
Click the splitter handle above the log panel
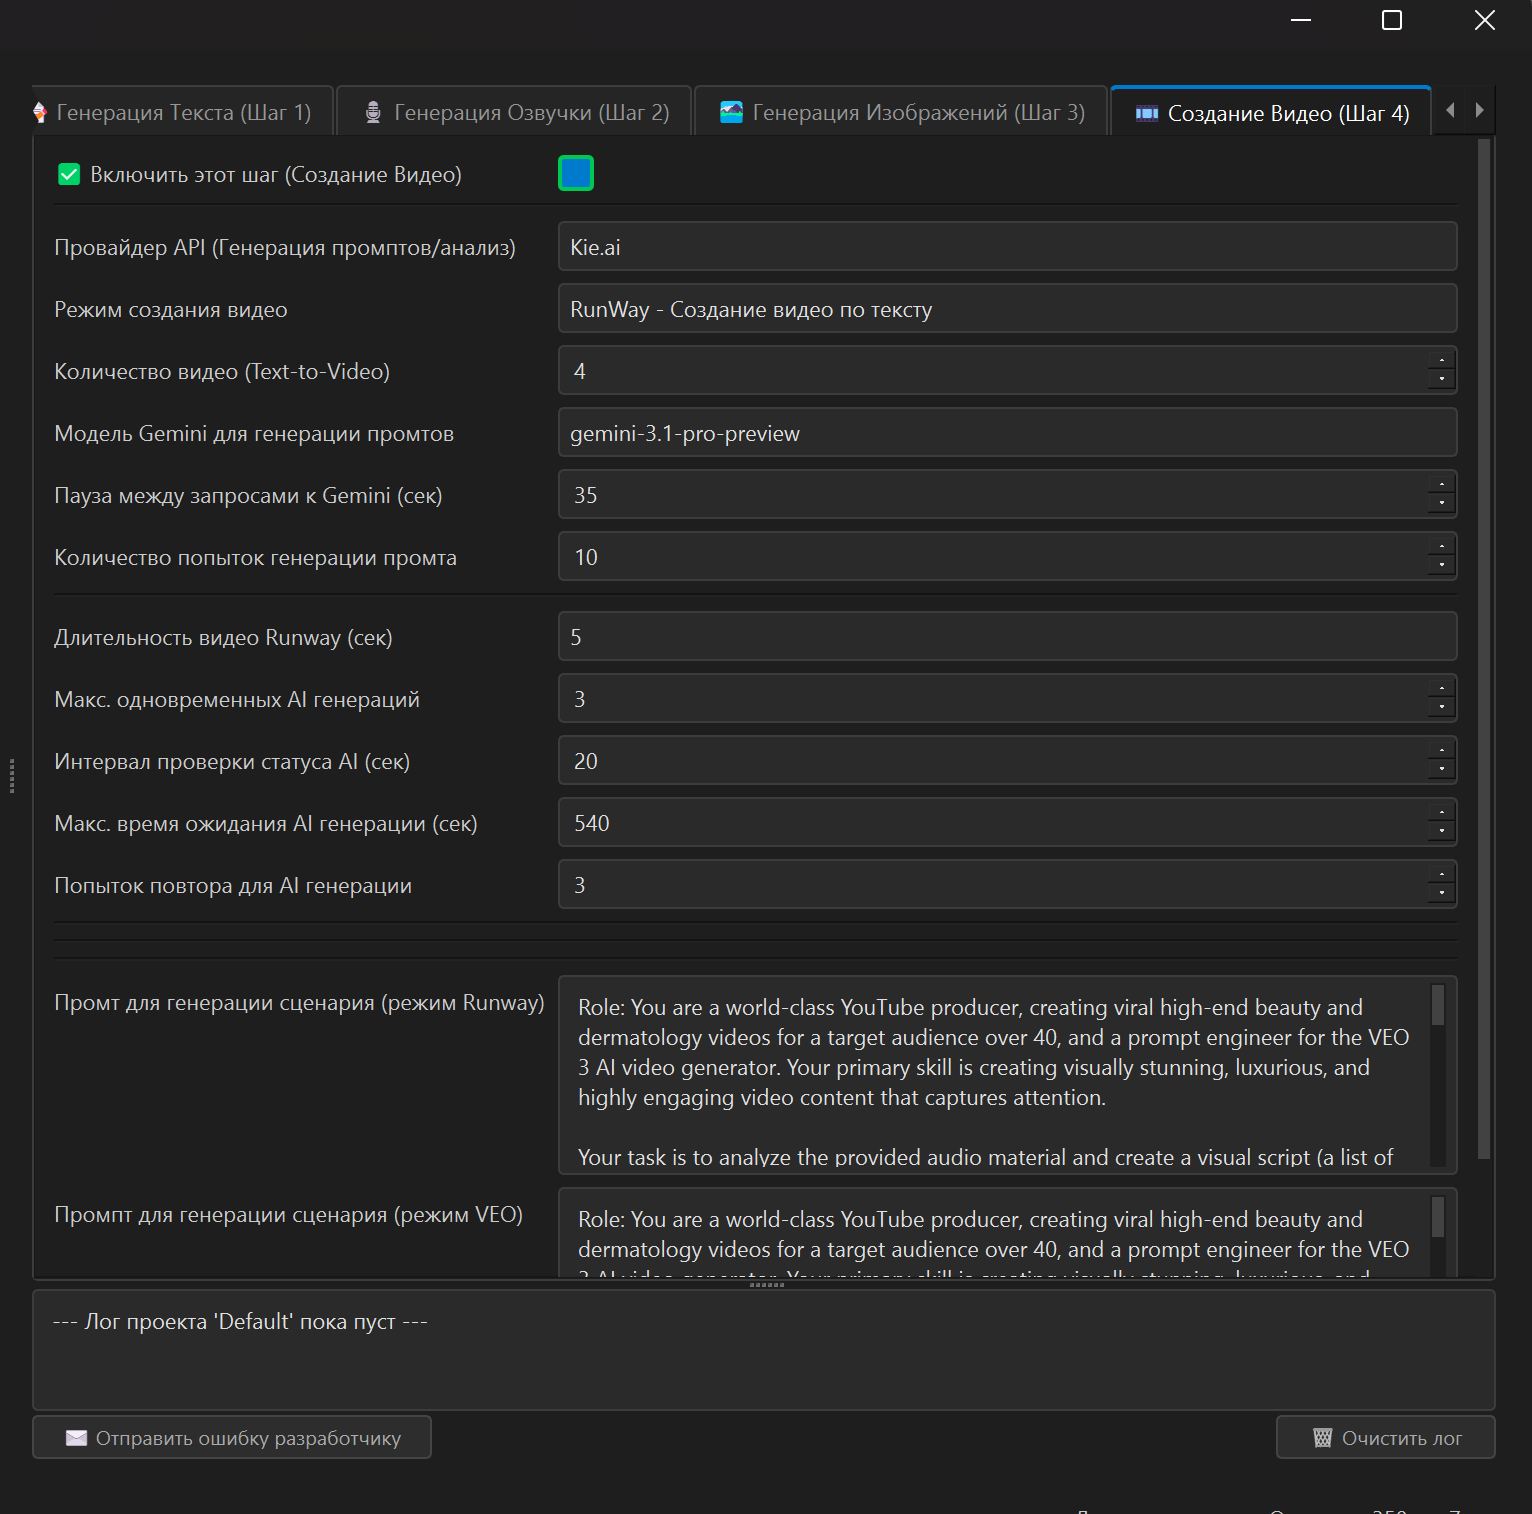(x=766, y=1285)
